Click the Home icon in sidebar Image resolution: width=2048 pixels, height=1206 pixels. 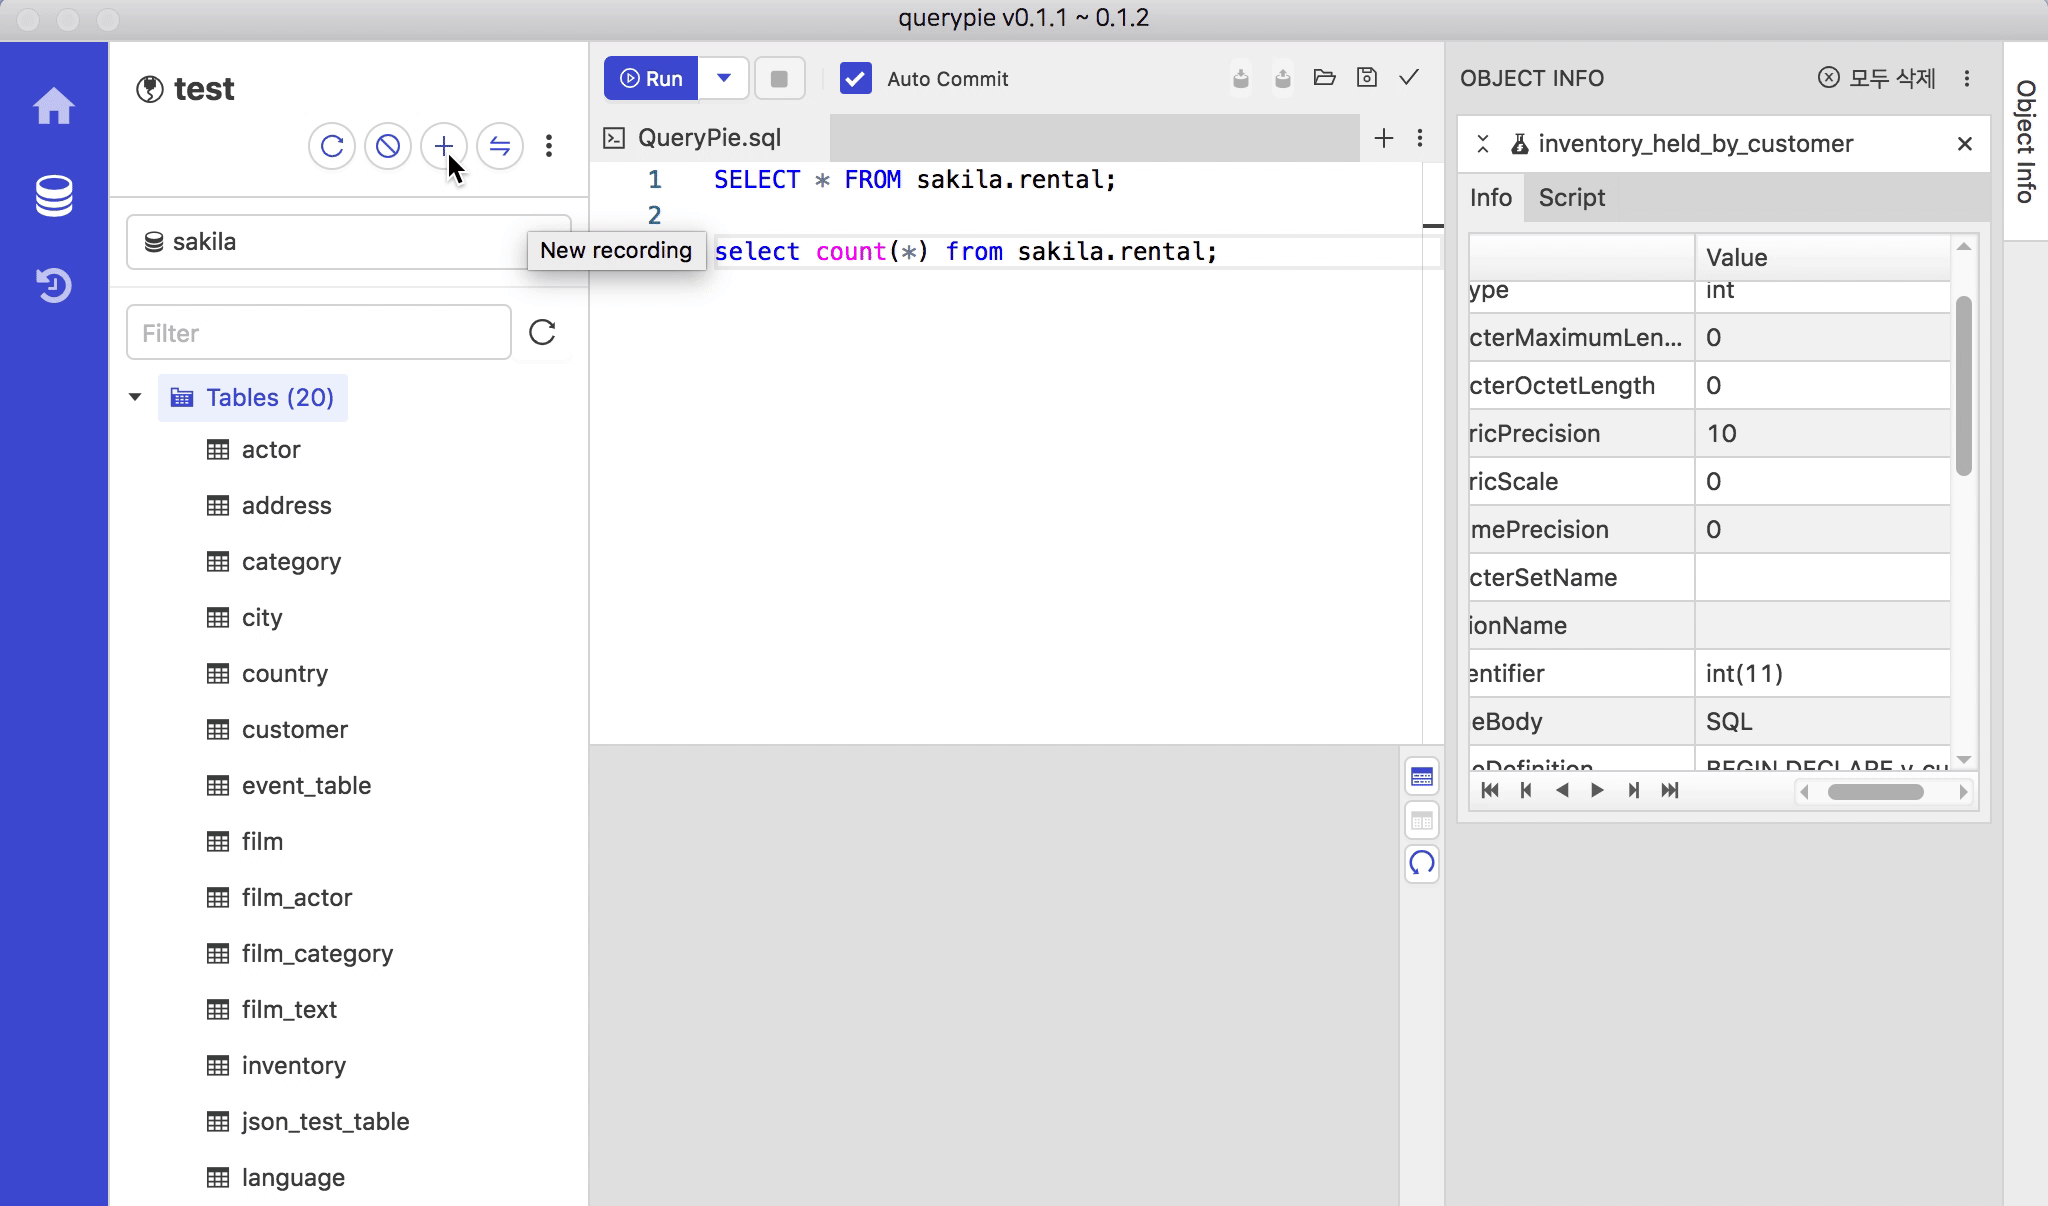[x=54, y=106]
